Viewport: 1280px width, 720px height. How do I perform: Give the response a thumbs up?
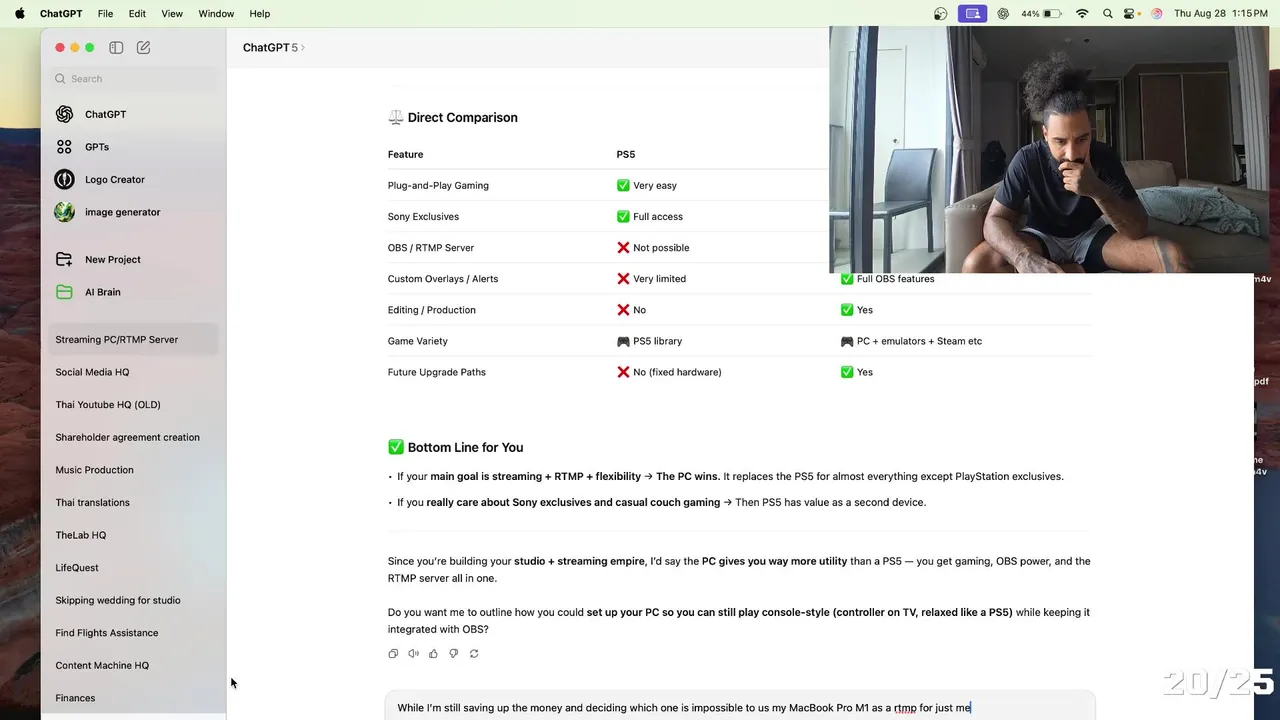433,653
